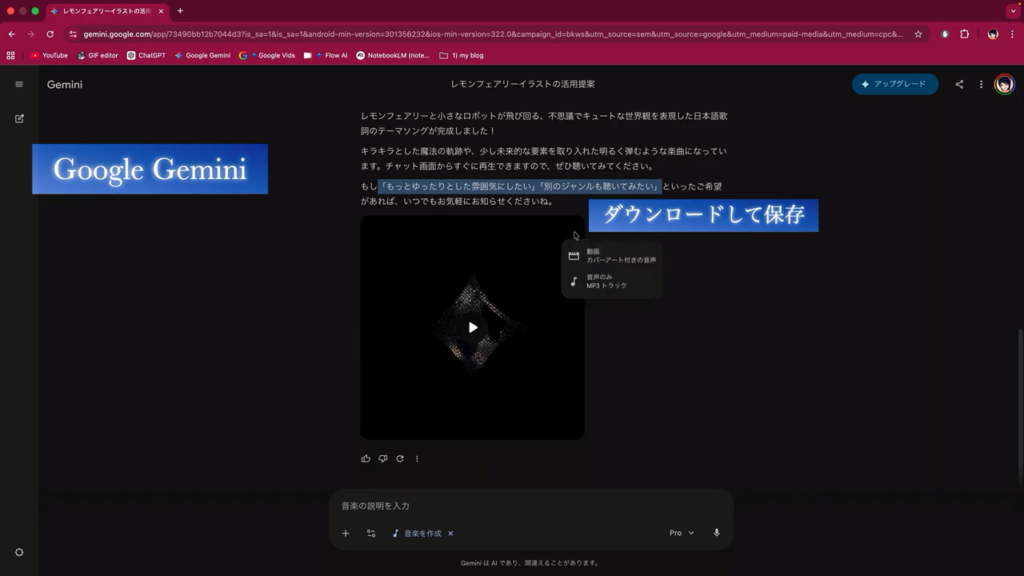
Task: Click the share conversation icon
Action: coord(959,84)
